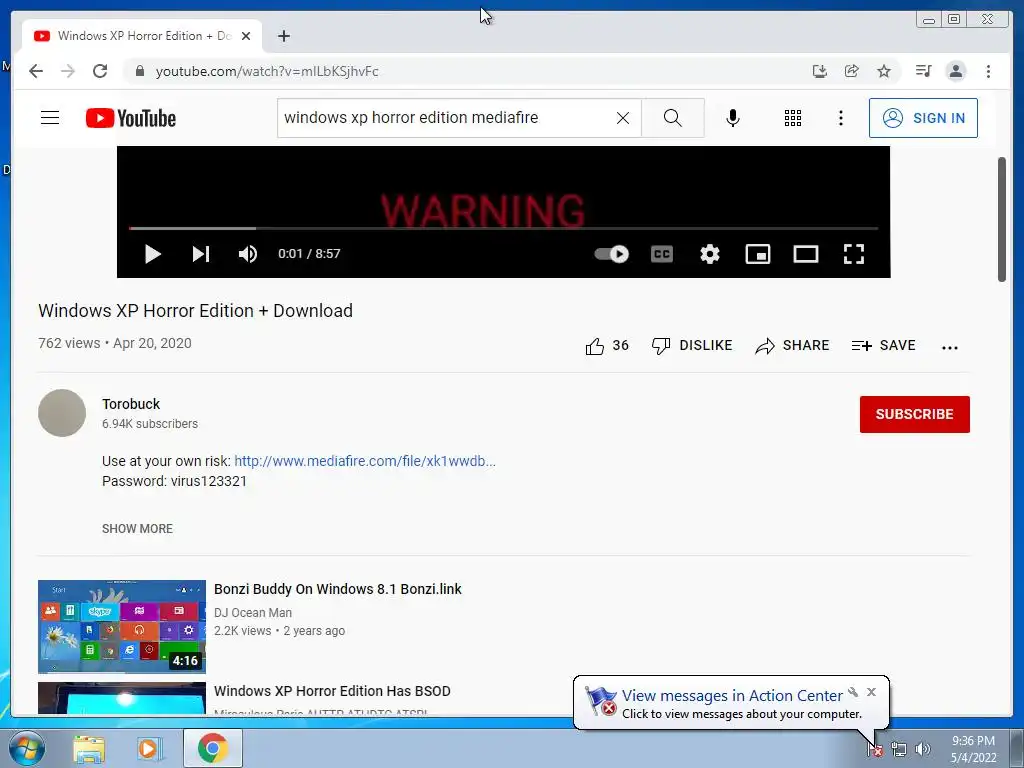This screenshot has height=768, width=1024.
Task: Open the YouTube apps grid
Action: pyautogui.click(x=793, y=118)
